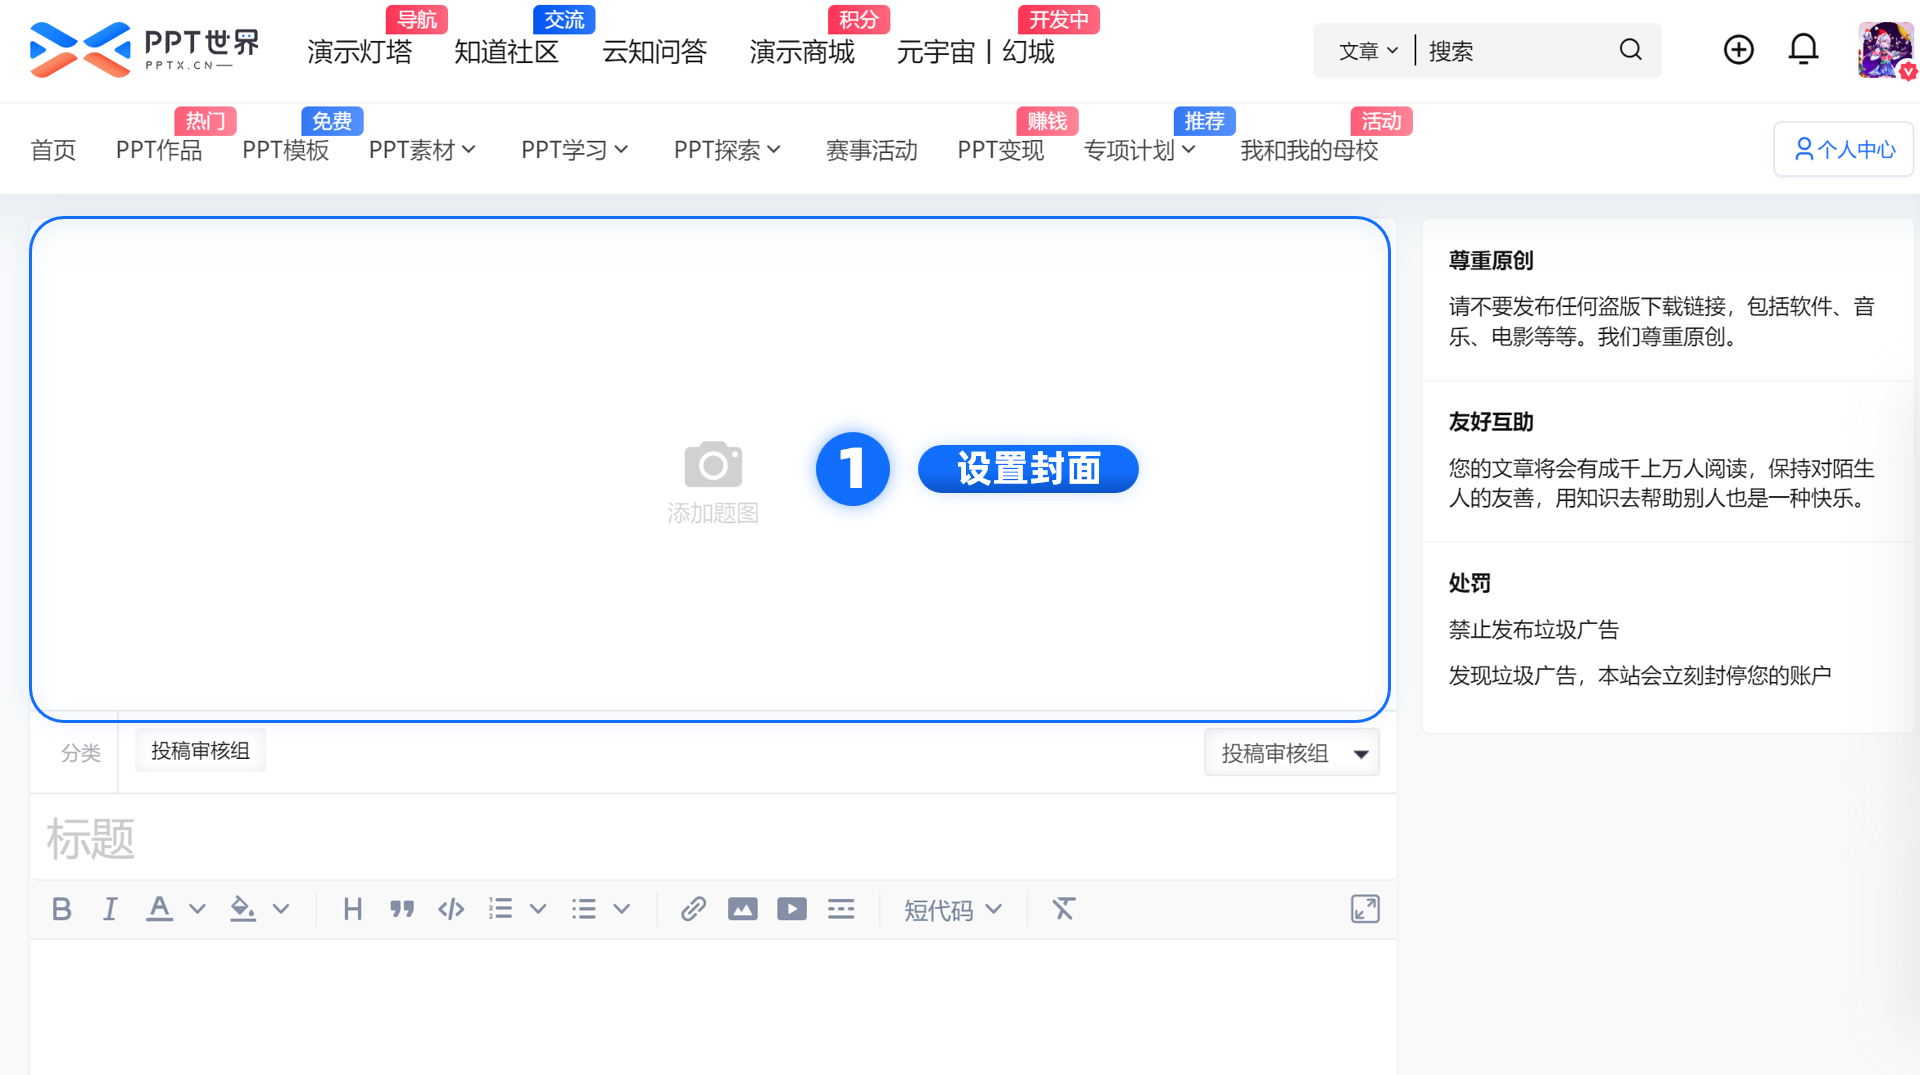Click the 标题 title input field

click(713, 838)
